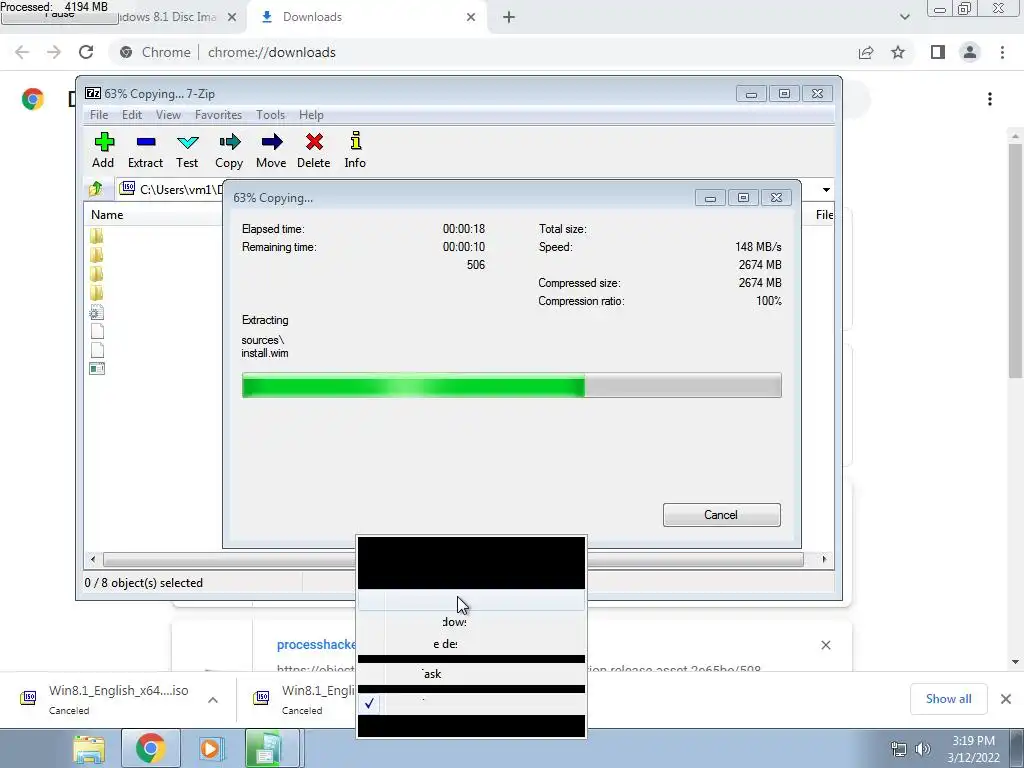Open the Chrome profile avatar
This screenshot has width=1024, height=768.
970,52
